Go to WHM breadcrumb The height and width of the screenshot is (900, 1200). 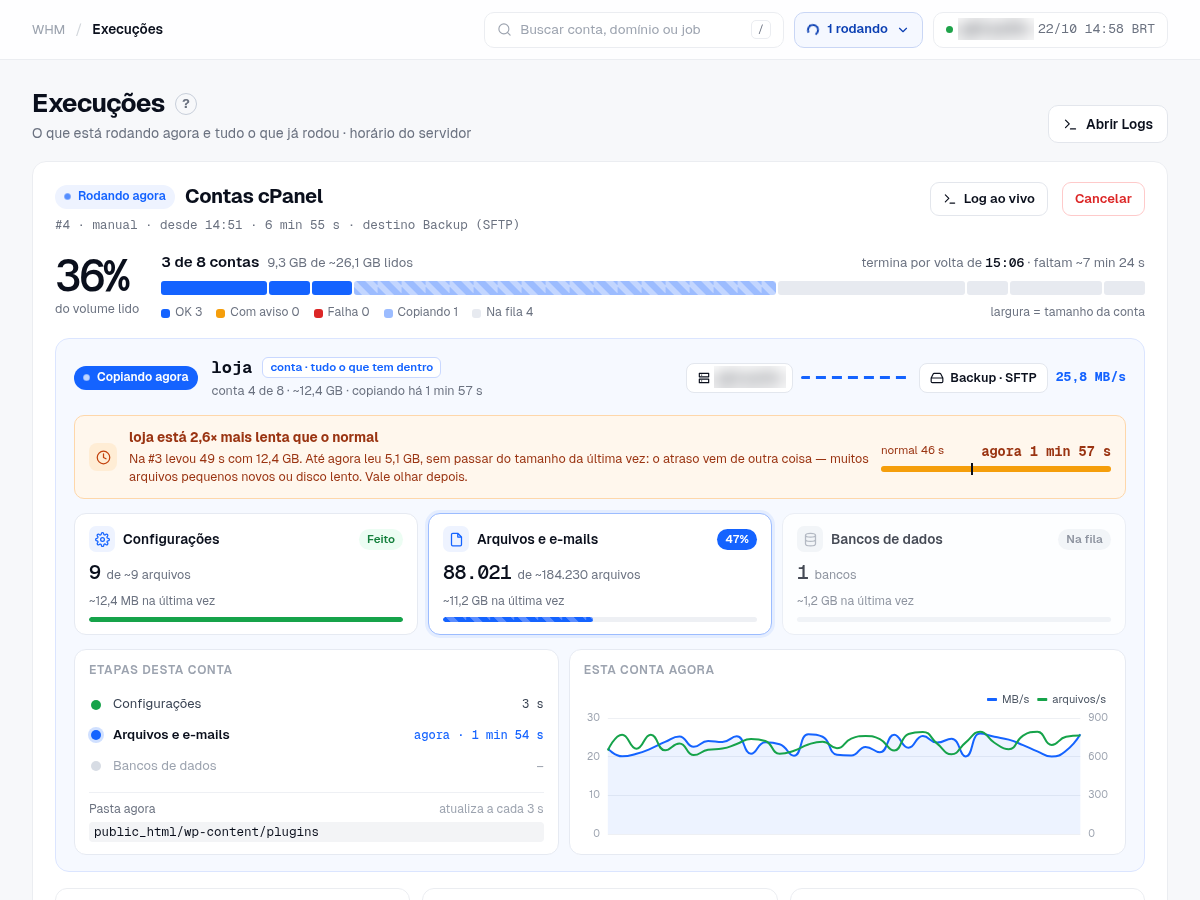click(x=48, y=30)
